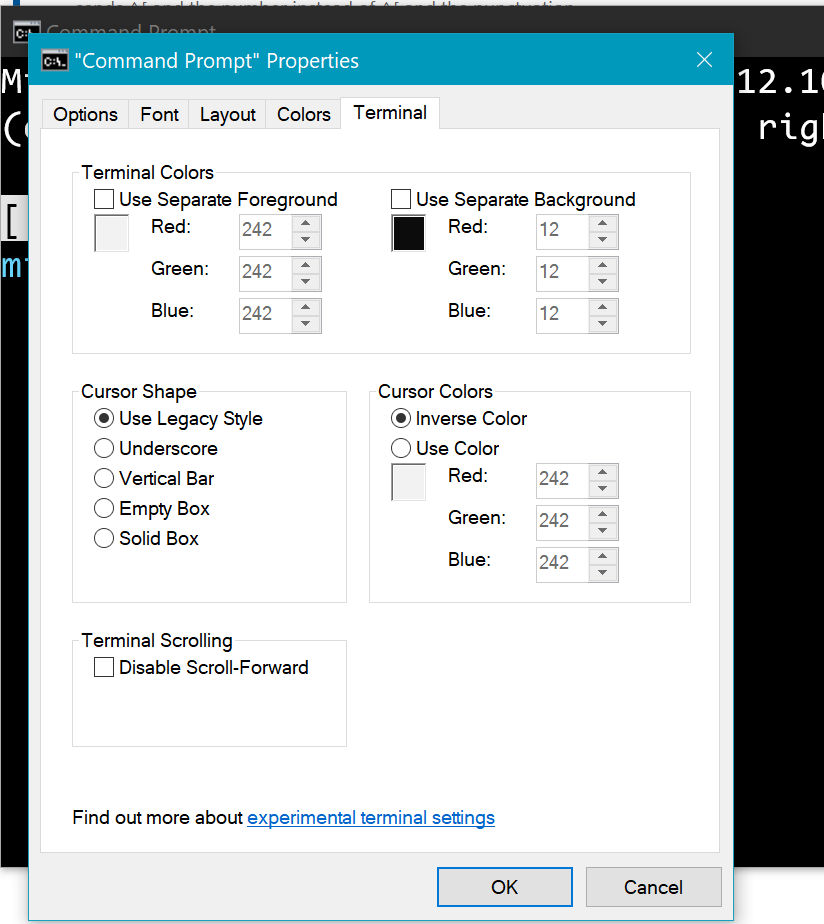The height and width of the screenshot is (924, 824).
Task: Open the Layout tab
Action: (228, 114)
